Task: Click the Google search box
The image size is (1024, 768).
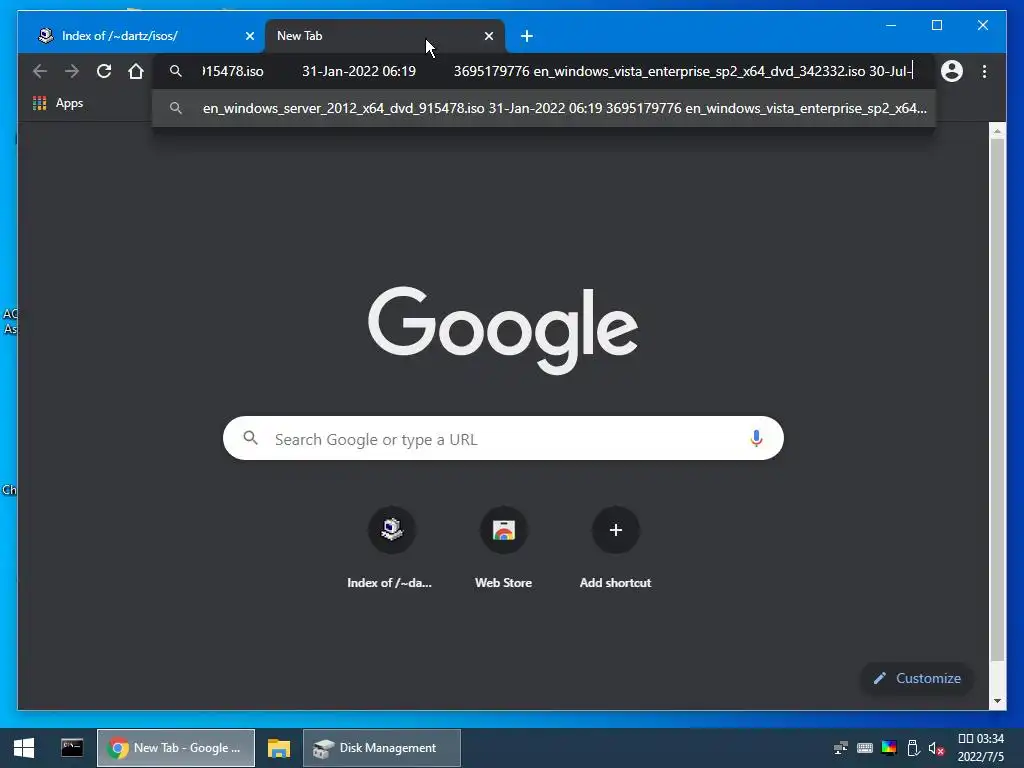Action: click(x=503, y=438)
